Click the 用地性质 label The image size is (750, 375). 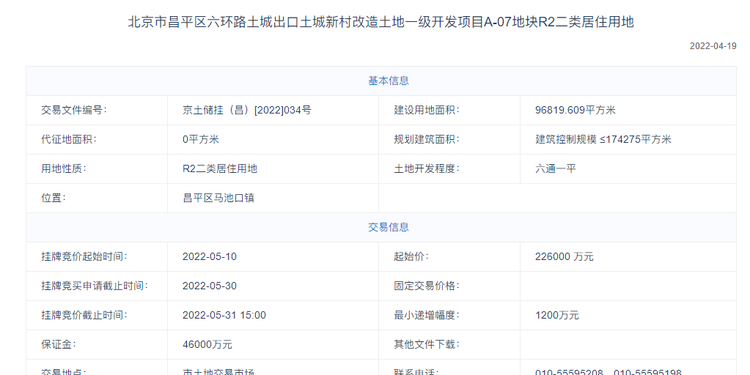coord(64,169)
